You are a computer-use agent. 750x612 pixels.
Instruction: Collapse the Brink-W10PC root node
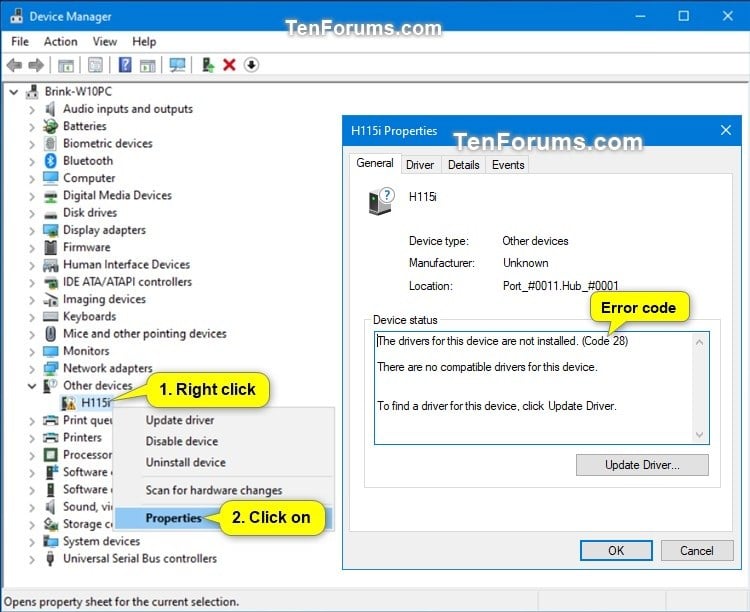[14, 91]
